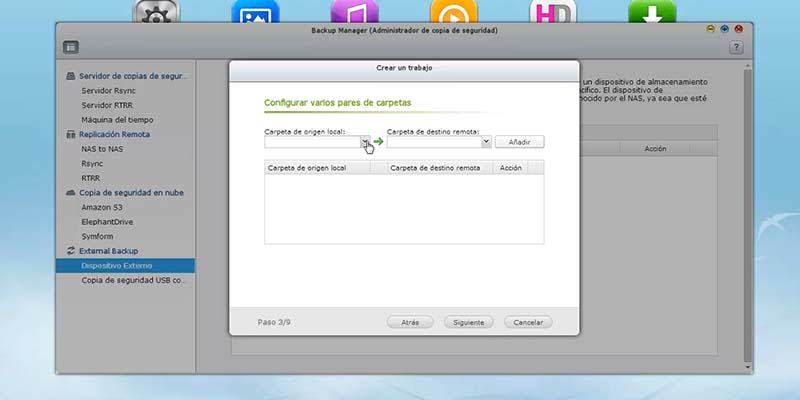This screenshot has height=400, width=800.
Task: Click the Acción column in background table
Action: click(655, 148)
